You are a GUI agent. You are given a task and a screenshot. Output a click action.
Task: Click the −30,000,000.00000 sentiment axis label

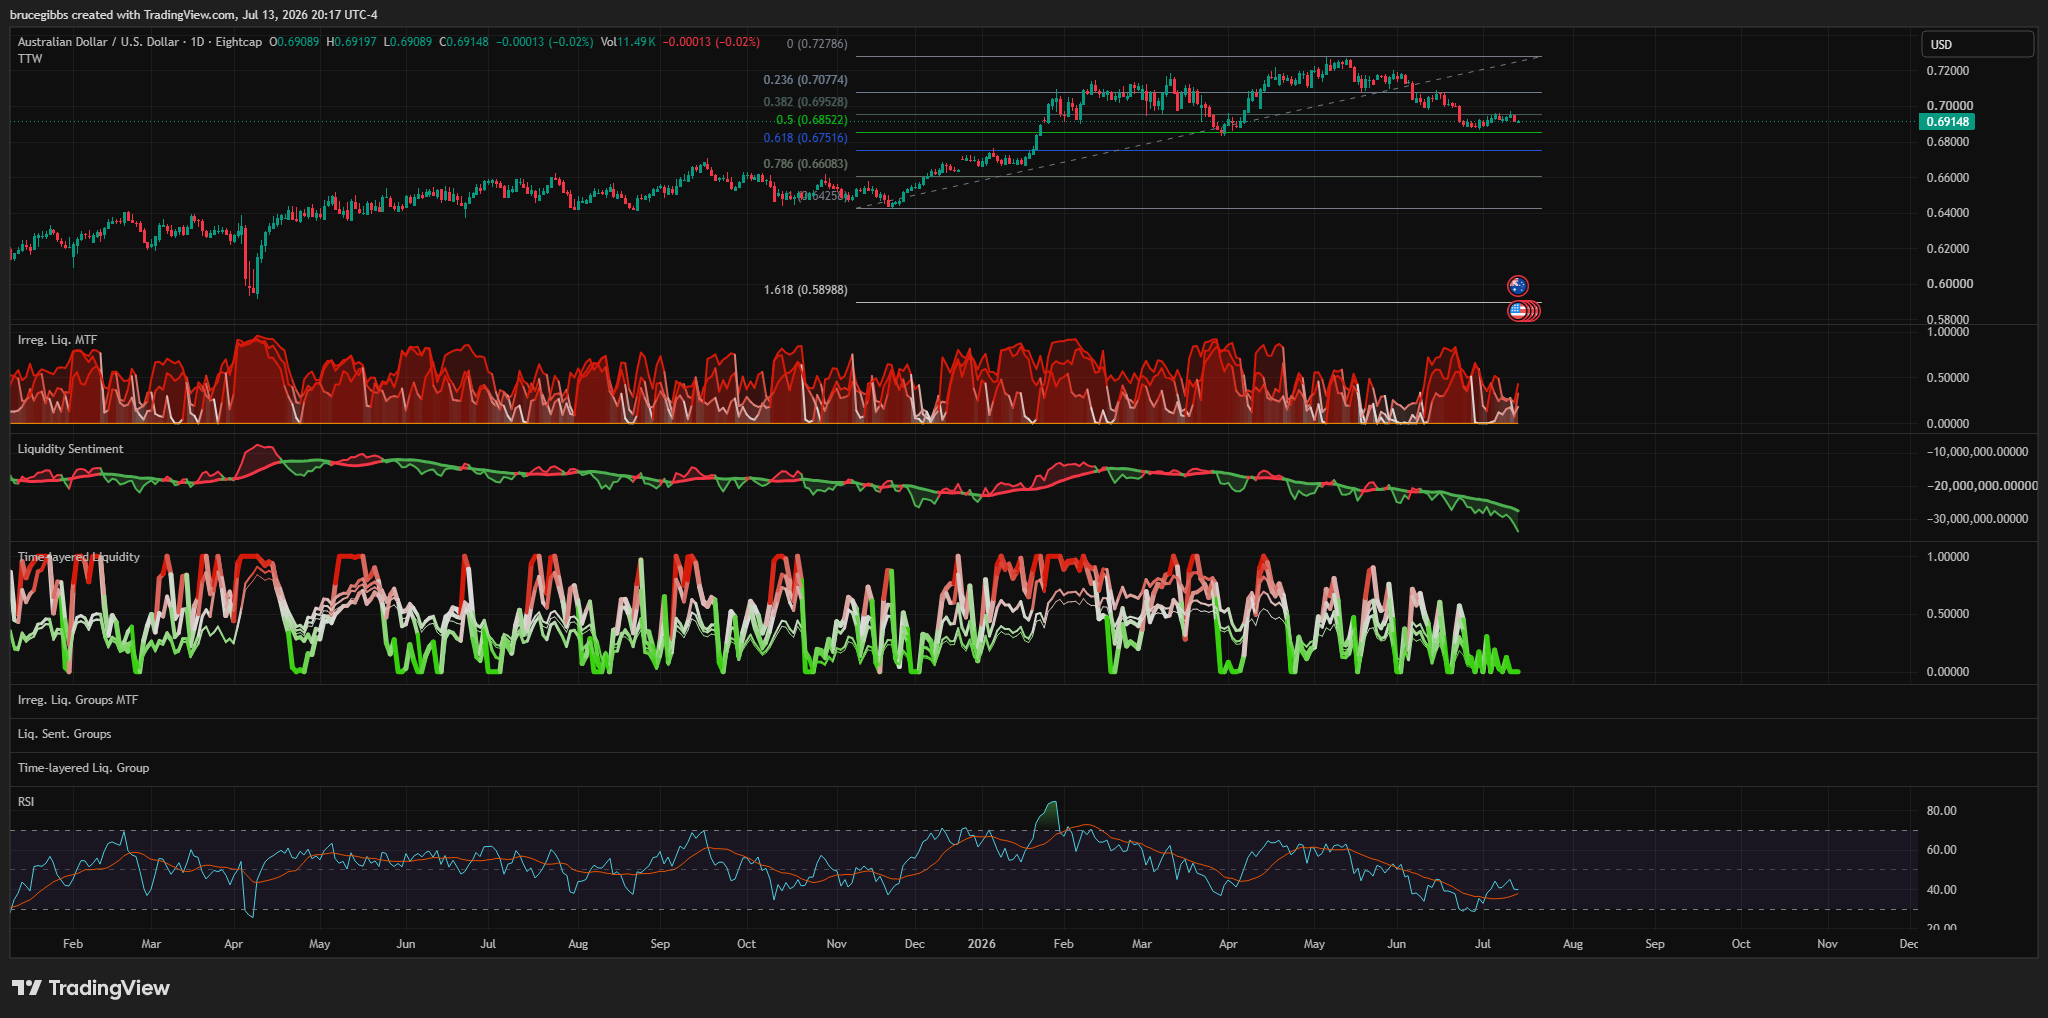[x=1977, y=519]
